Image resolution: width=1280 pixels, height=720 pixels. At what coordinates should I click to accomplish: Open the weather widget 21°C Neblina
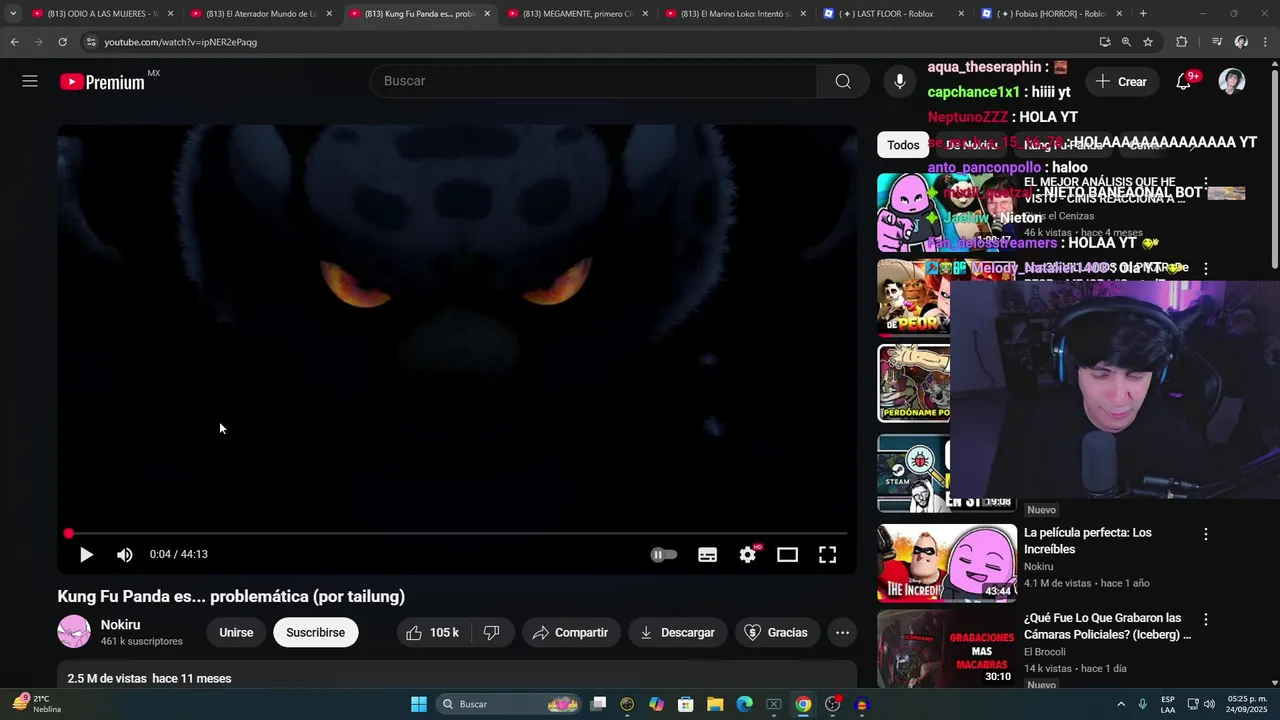pyautogui.click(x=38, y=704)
